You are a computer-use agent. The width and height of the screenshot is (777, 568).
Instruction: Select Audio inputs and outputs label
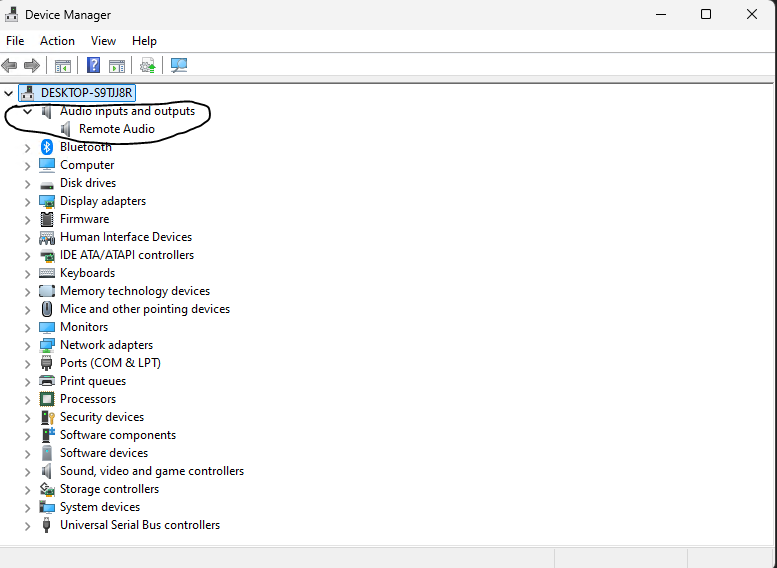(x=127, y=111)
